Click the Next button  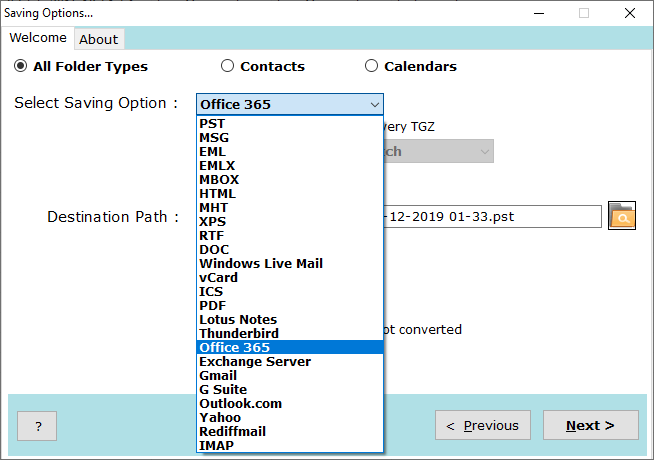591,425
